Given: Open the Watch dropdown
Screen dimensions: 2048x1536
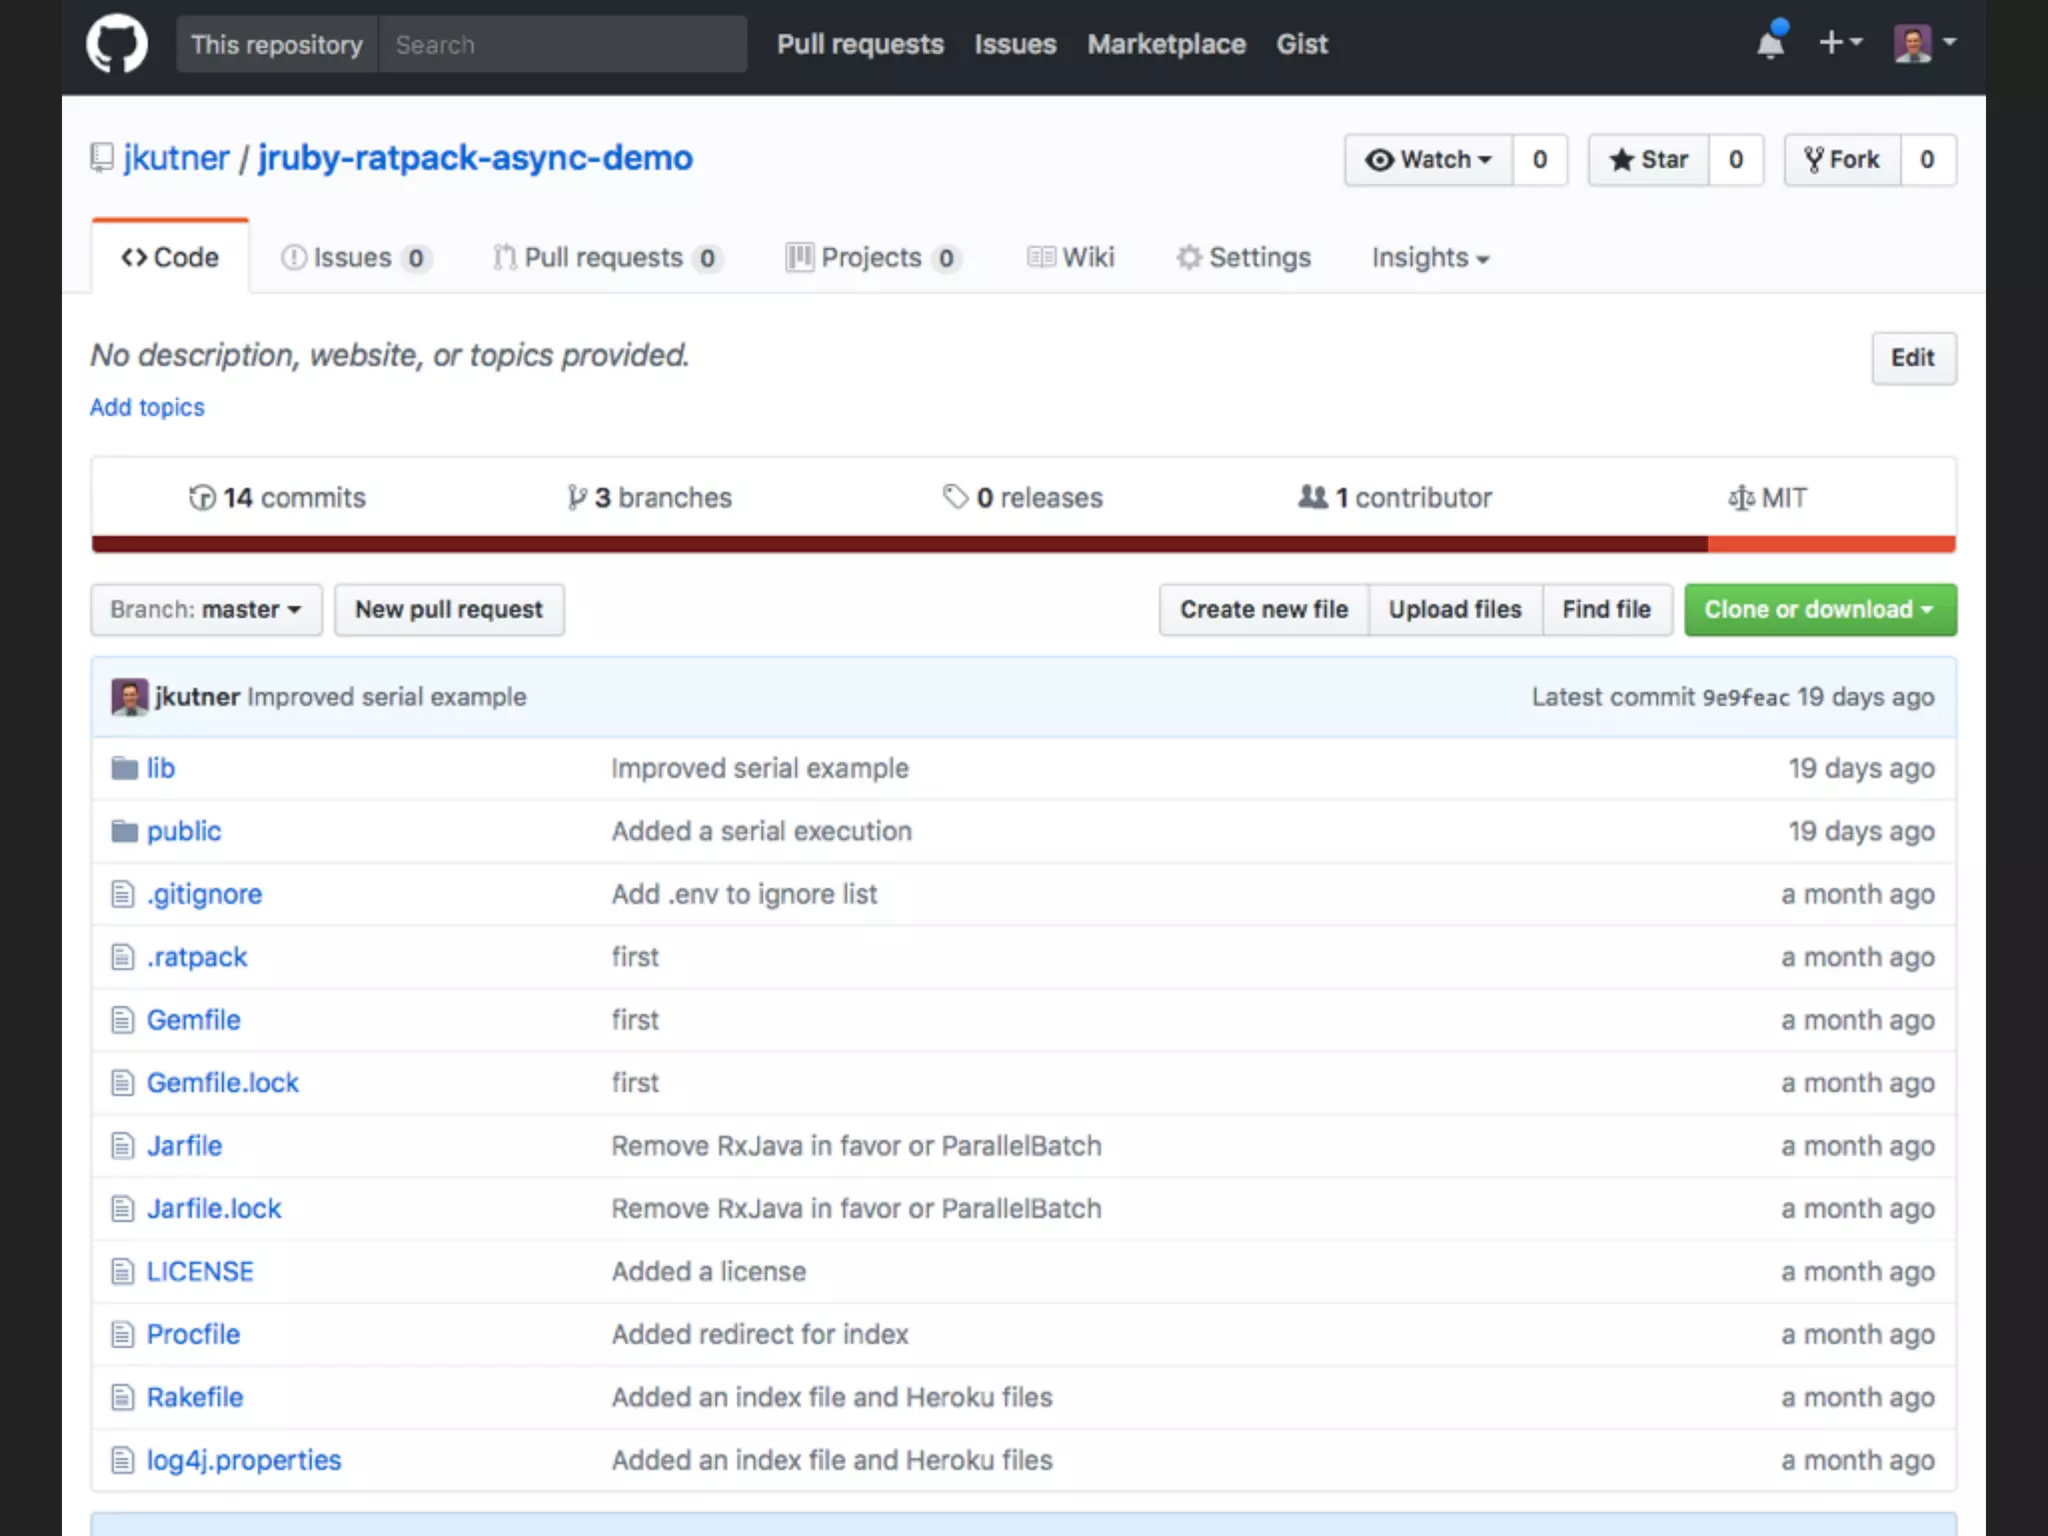Looking at the screenshot, I should click(x=1428, y=160).
